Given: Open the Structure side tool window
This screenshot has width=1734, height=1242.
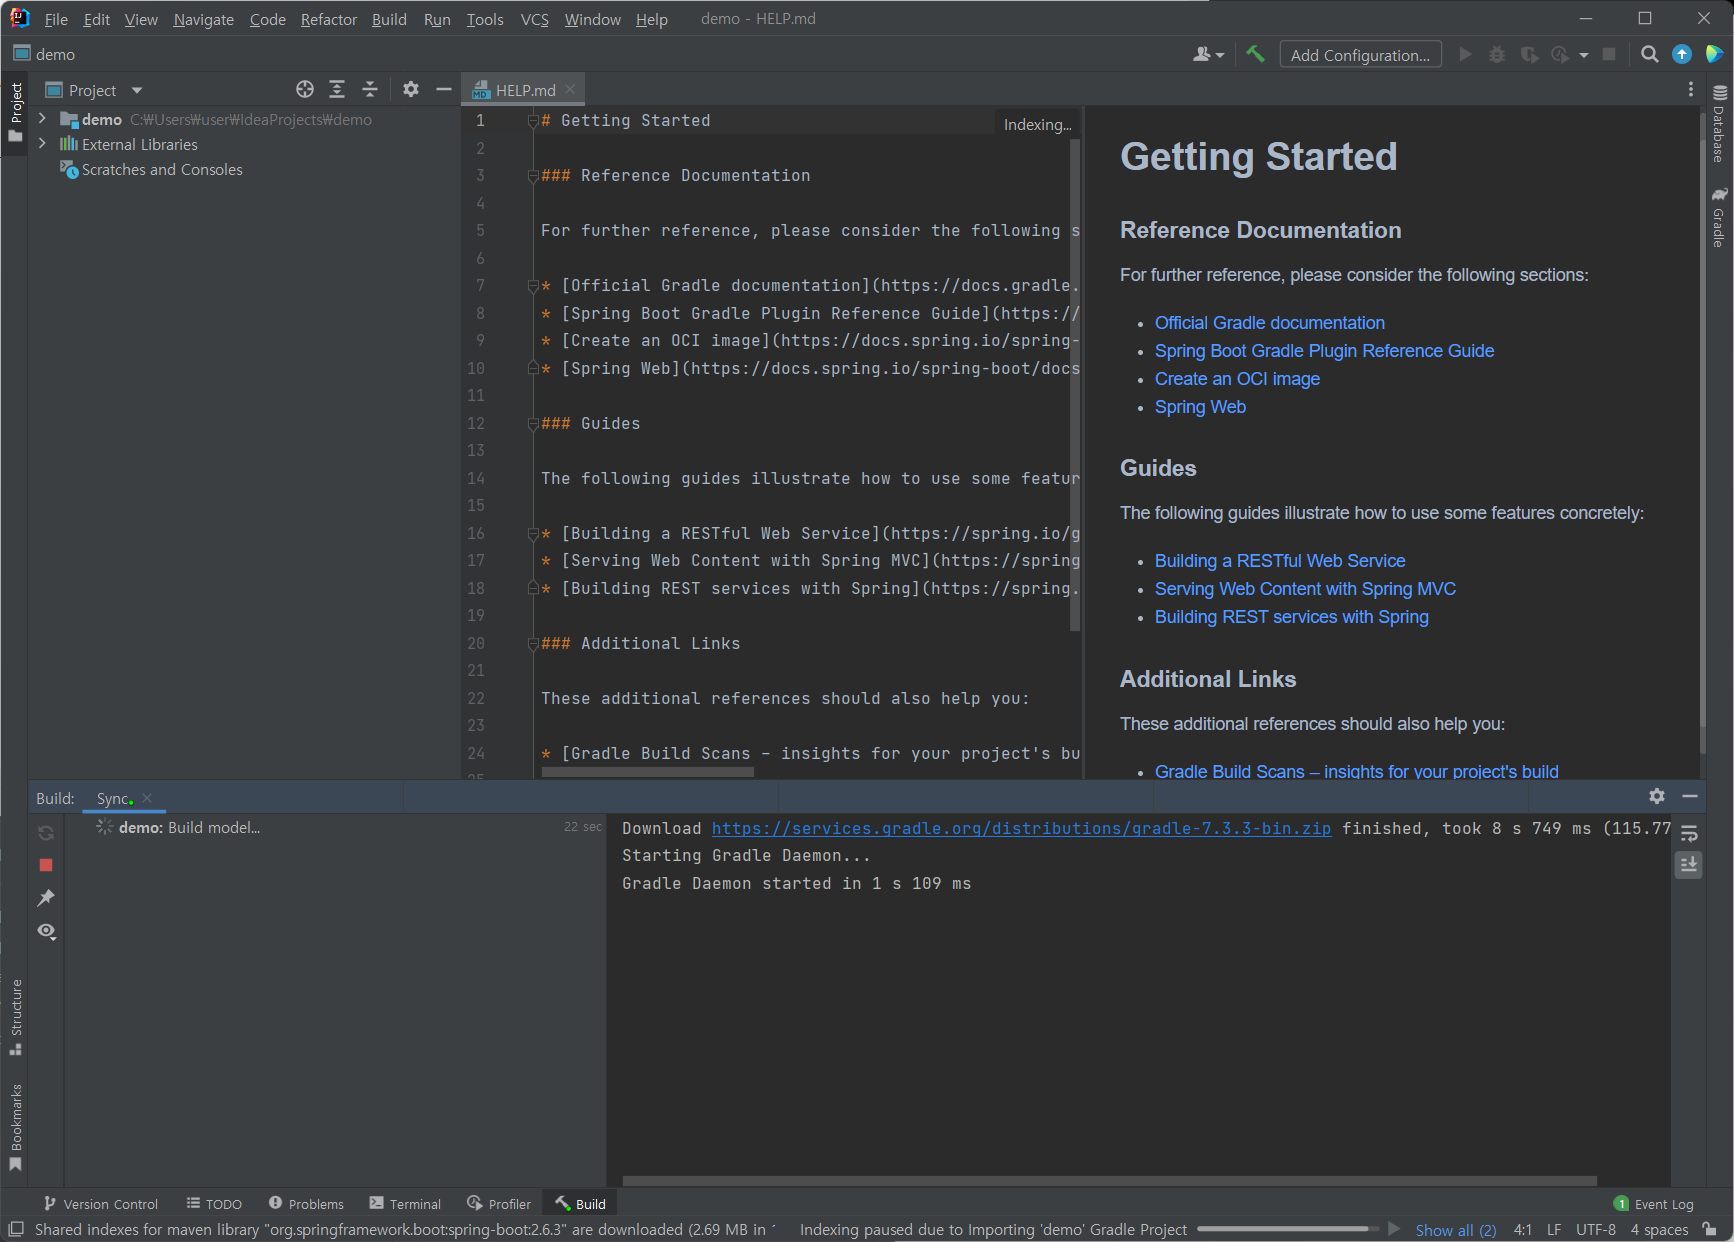Looking at the screenshot, I should pyautogui.click(x=16, y=1017).
